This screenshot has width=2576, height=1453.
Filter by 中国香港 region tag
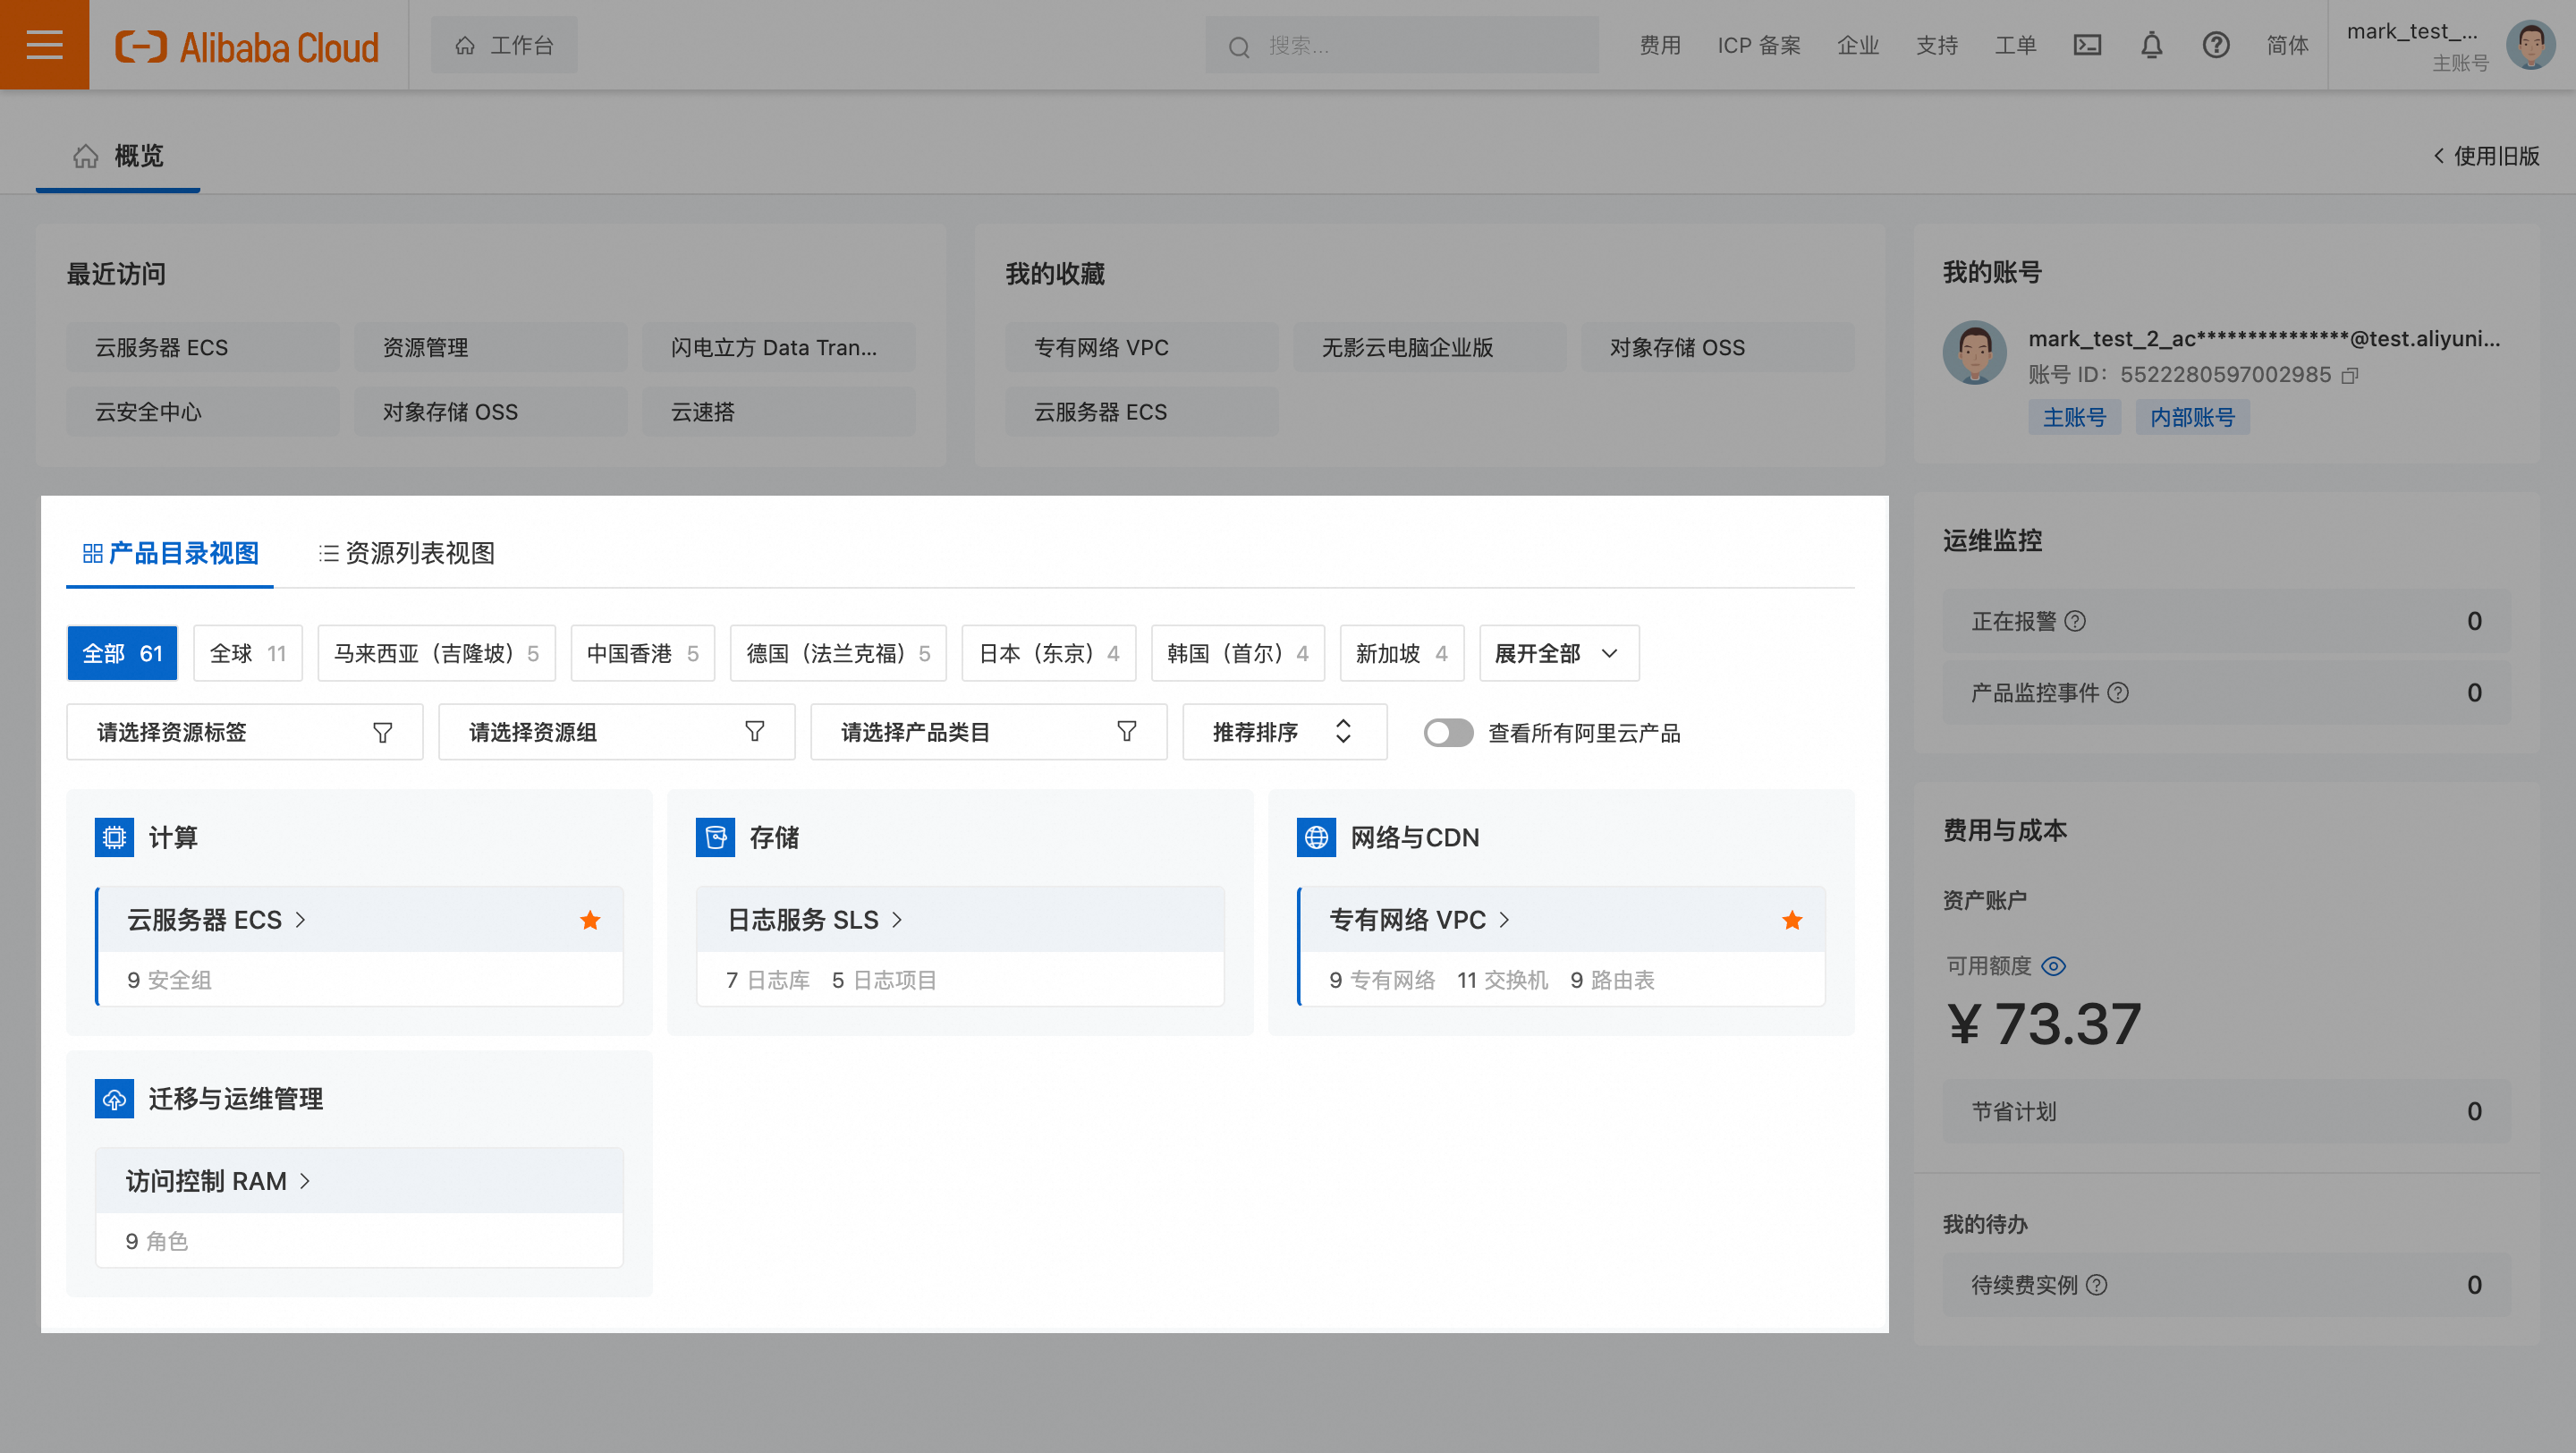[x=643, y=653]
